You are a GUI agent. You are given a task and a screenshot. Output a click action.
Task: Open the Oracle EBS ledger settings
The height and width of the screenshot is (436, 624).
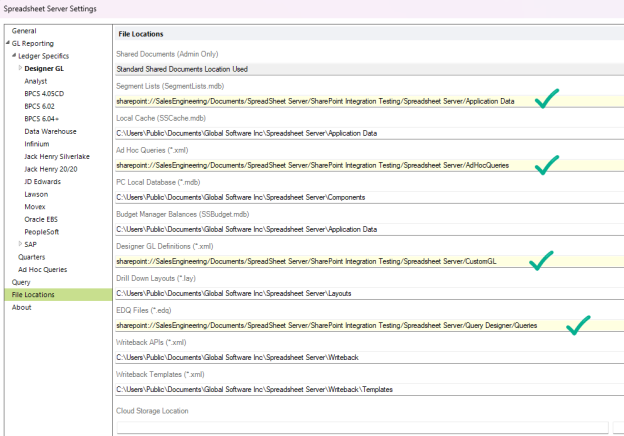click(x=45, y=219)
